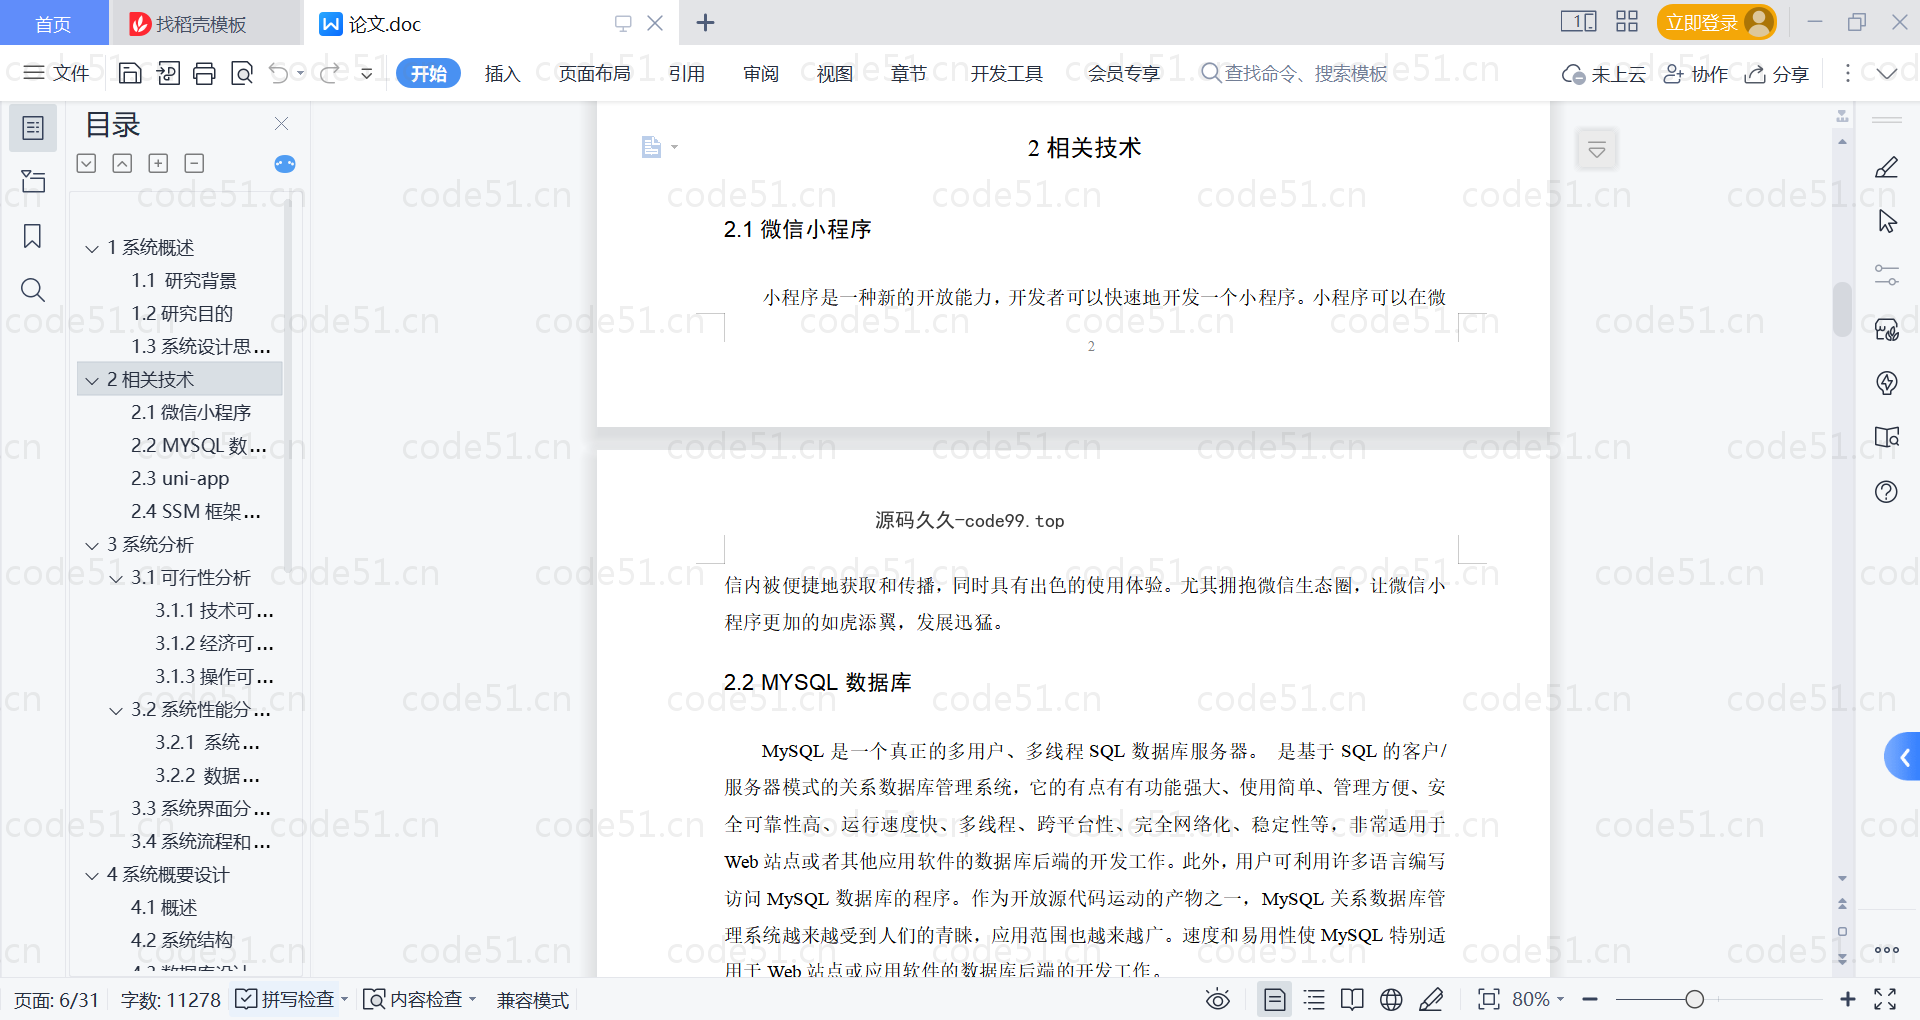This screenshot has width=1920, height=1020.
Task: Open the 80% zoom dropdown
Action: (1539, 999)
